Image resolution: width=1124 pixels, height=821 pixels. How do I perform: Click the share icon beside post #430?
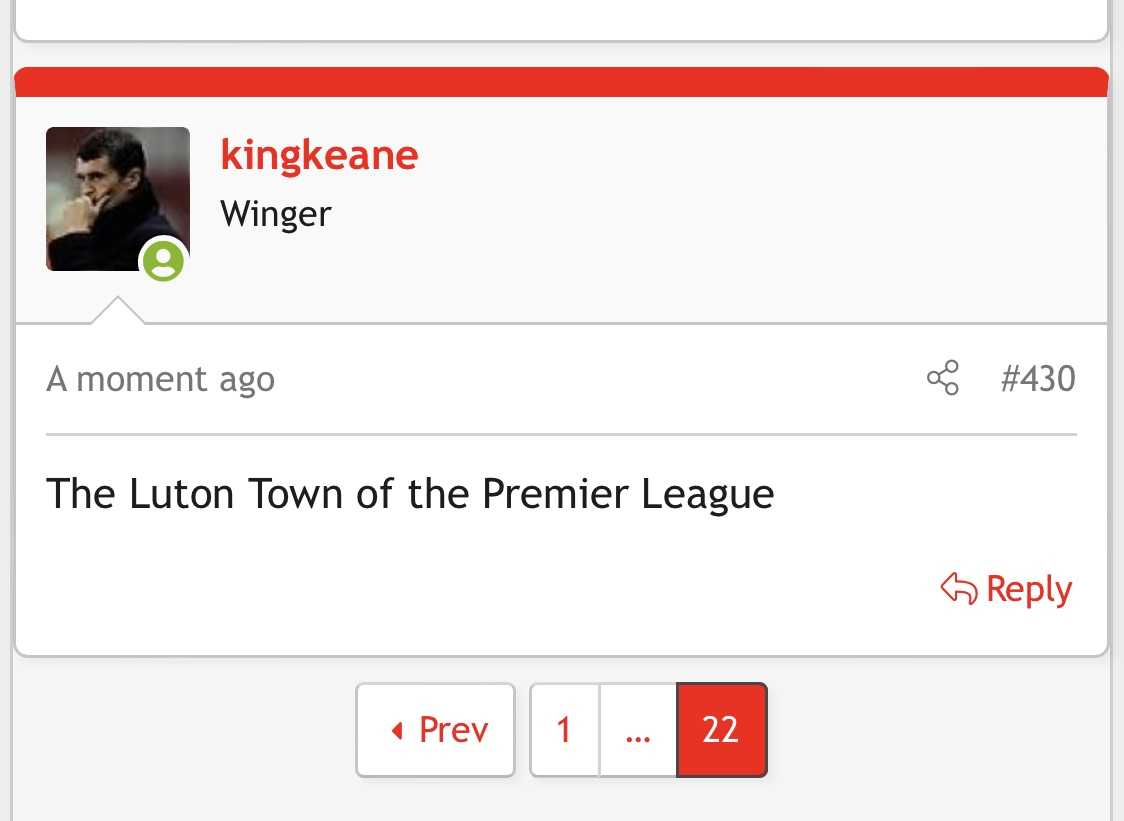pyautogui.click(x=943, y=378)
